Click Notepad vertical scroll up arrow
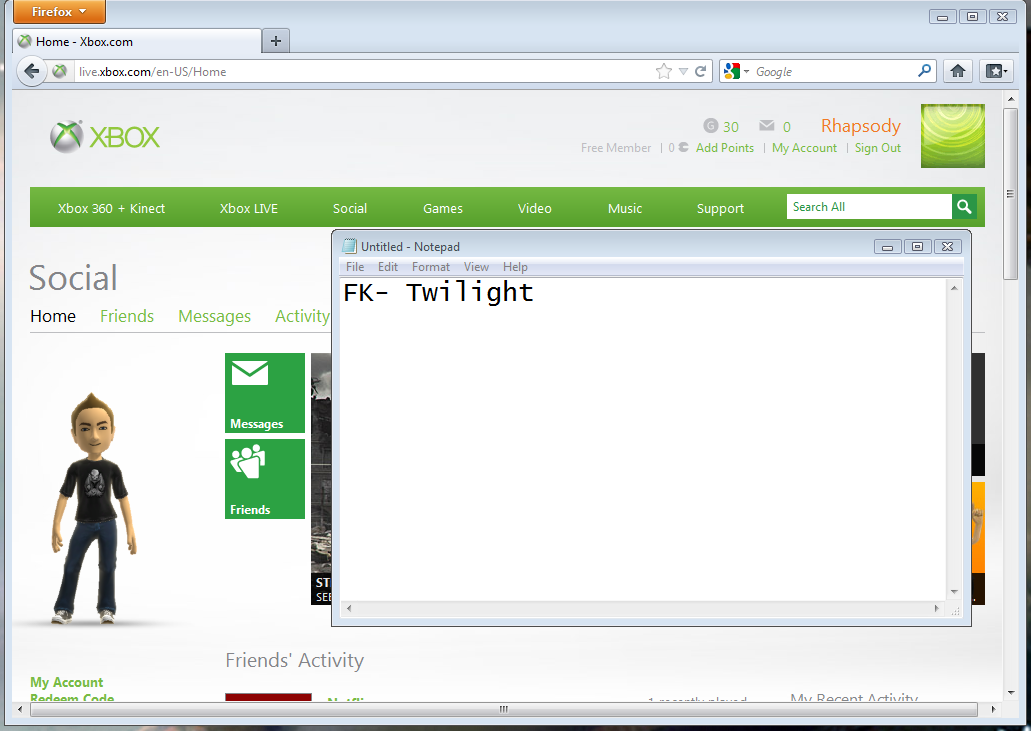1031x731 pixels. pos(954,288)
